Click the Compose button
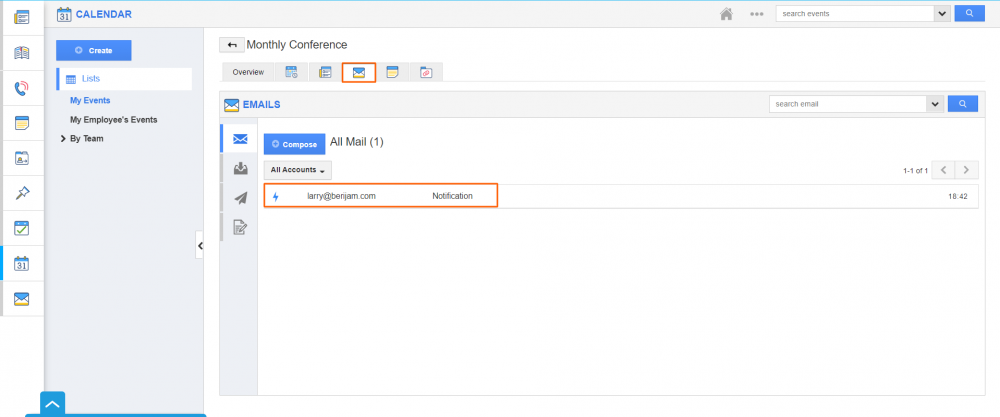The width and height of the screenshot is (1000, 417). (x=294, y=144)
